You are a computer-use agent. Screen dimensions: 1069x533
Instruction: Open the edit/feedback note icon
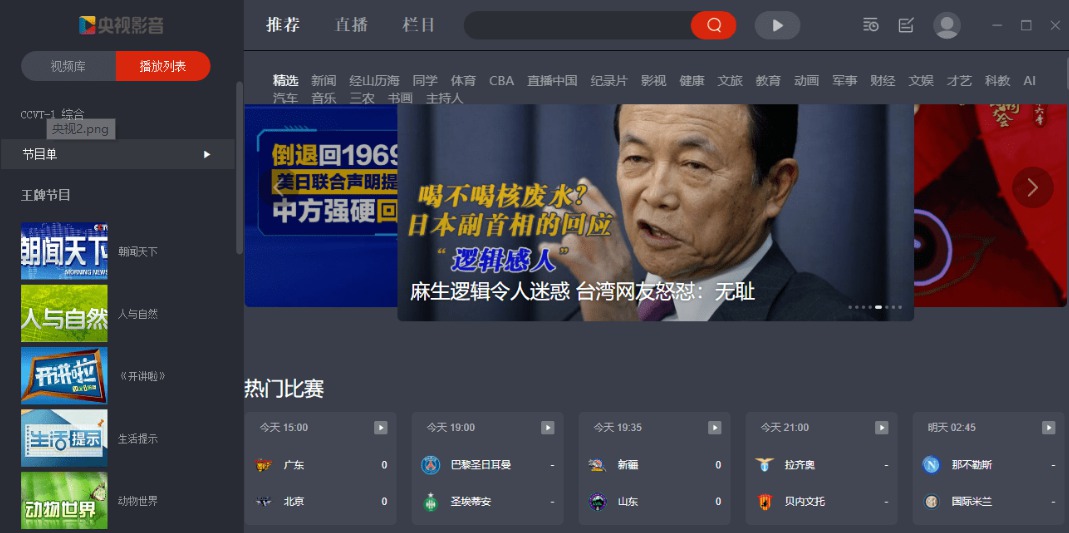(905, 25)
